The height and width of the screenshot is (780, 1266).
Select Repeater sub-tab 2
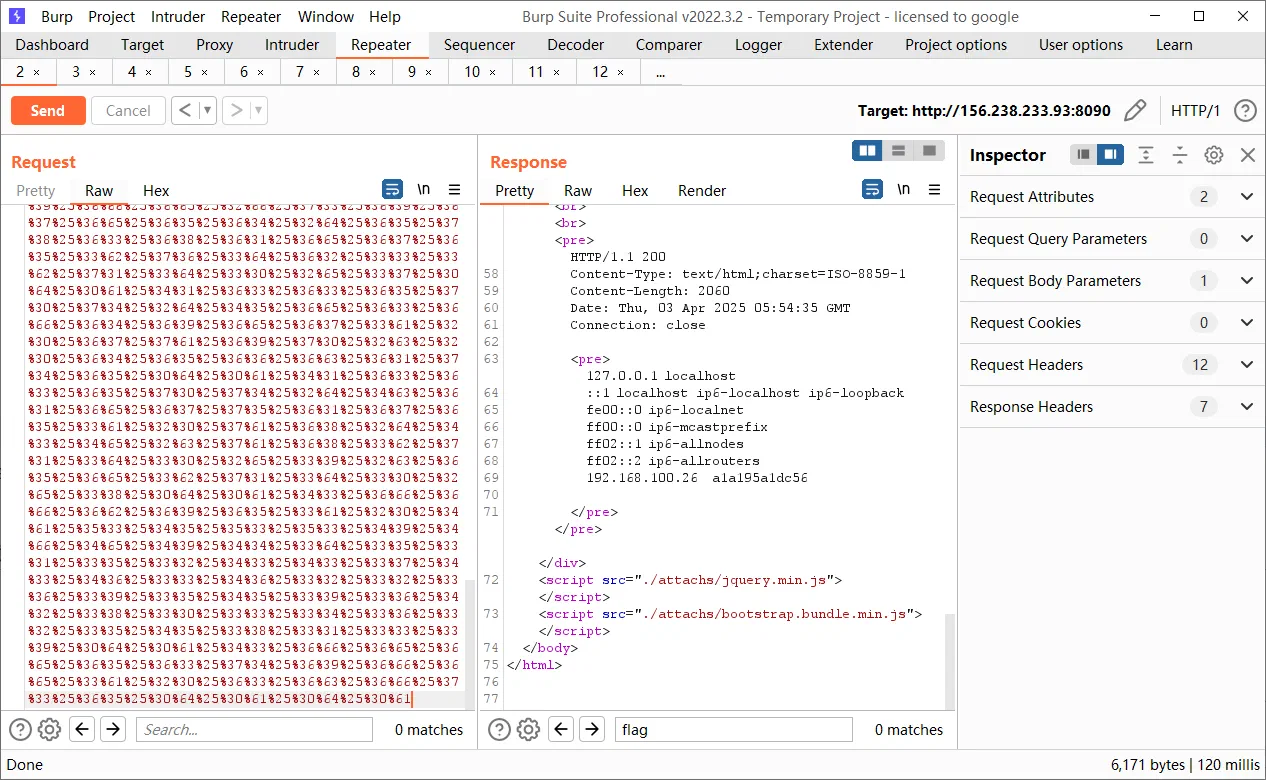click(20, 72)
